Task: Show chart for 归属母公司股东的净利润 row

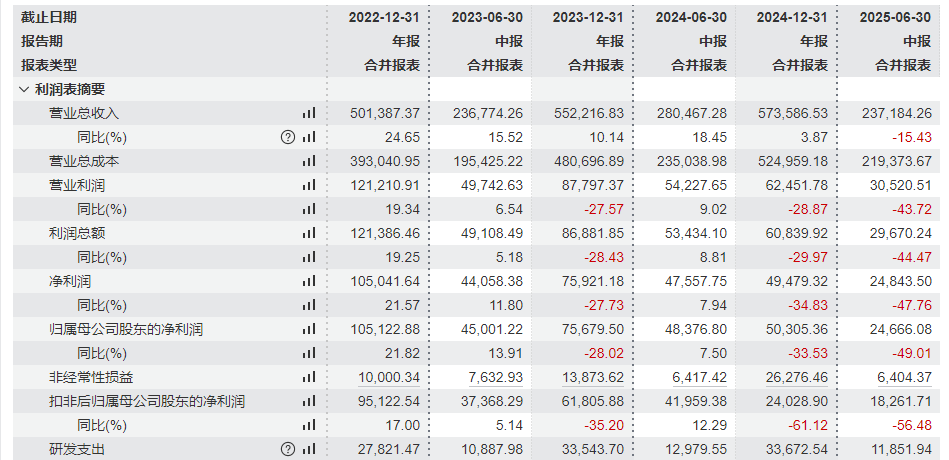Action: click(308, 329)
